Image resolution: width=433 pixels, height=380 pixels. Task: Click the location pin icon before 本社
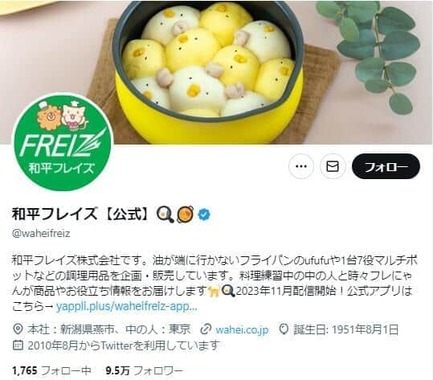point(18,329)
